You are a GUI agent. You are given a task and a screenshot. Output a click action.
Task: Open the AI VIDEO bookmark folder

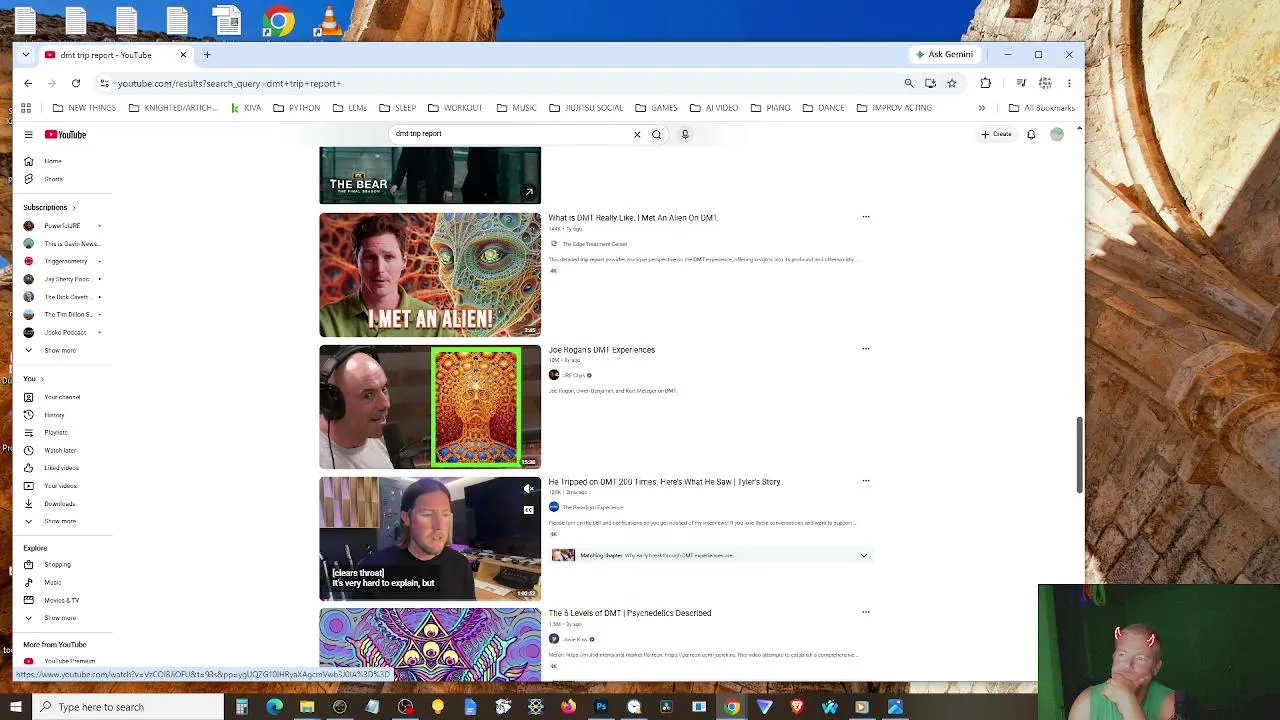coord(714,108)
